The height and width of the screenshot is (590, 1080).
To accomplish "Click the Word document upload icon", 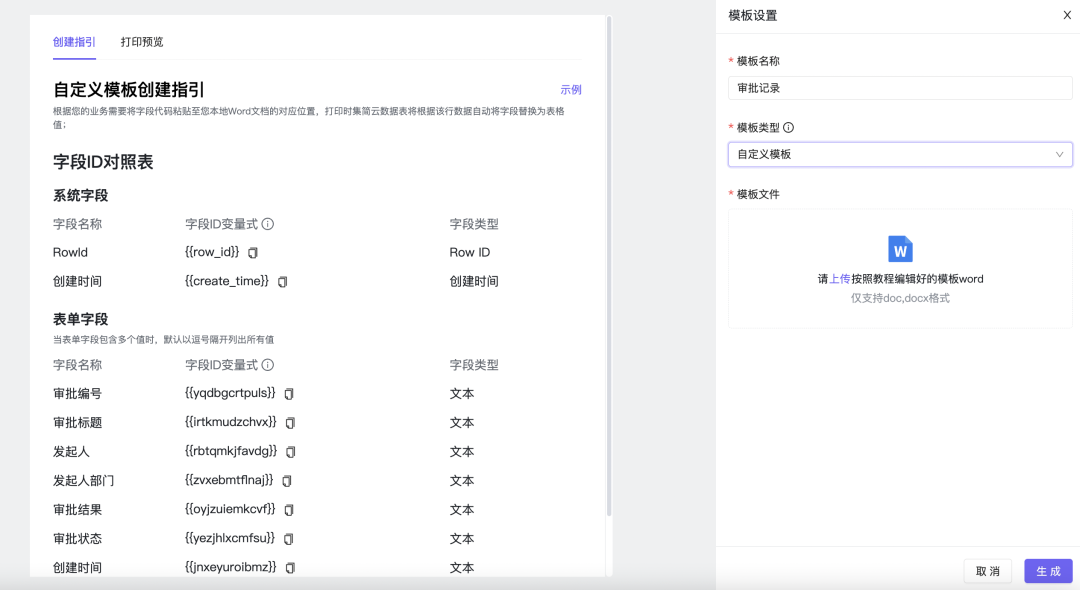I will pos(900,249).
